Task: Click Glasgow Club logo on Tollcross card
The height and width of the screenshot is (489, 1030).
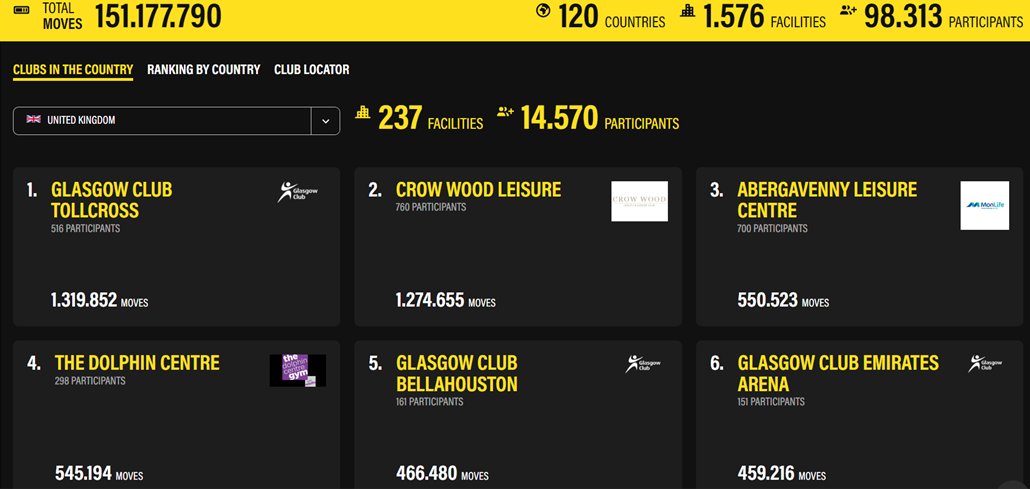Action: pyautogui.click(x=298, y=191)
